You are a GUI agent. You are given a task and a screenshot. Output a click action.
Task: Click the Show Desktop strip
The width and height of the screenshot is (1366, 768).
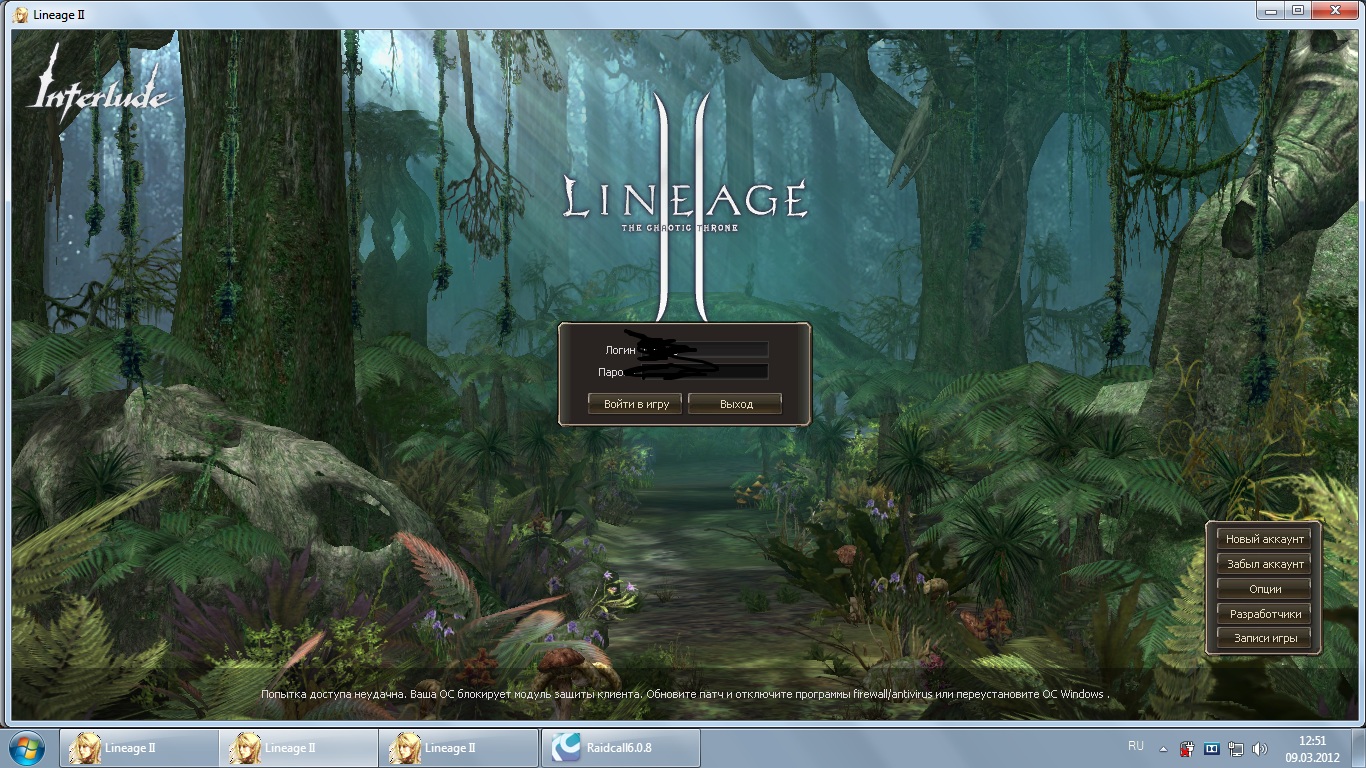pyautogui.click(x=1358, y=748)
